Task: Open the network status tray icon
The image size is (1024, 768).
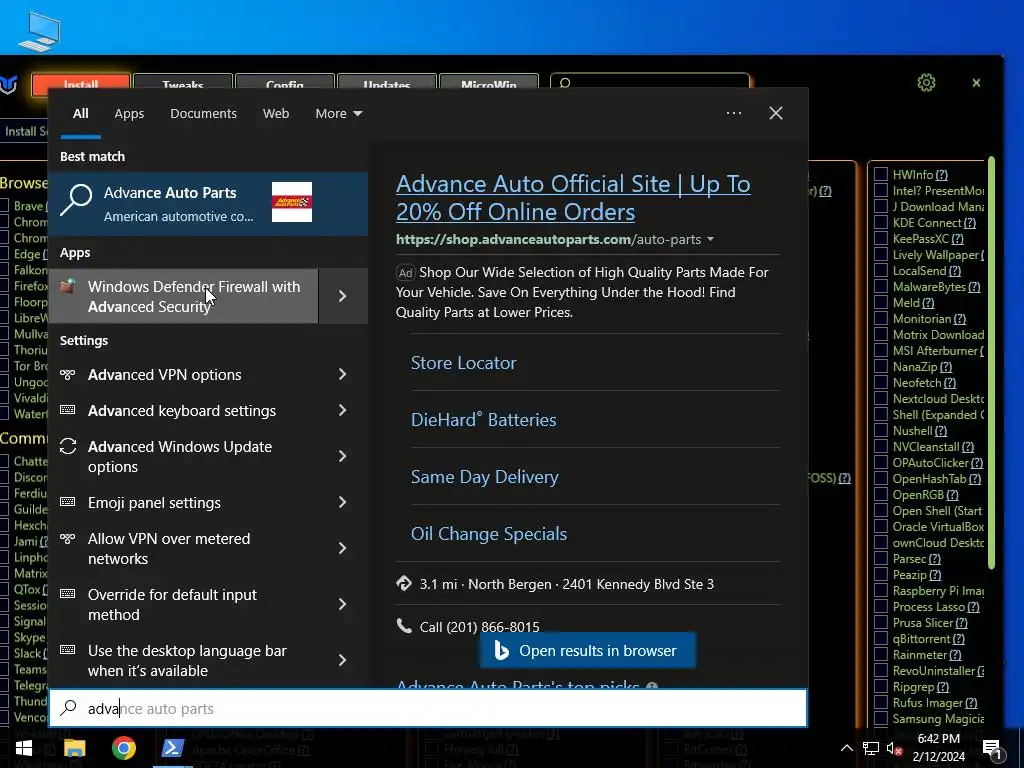Action: [871, 748]
